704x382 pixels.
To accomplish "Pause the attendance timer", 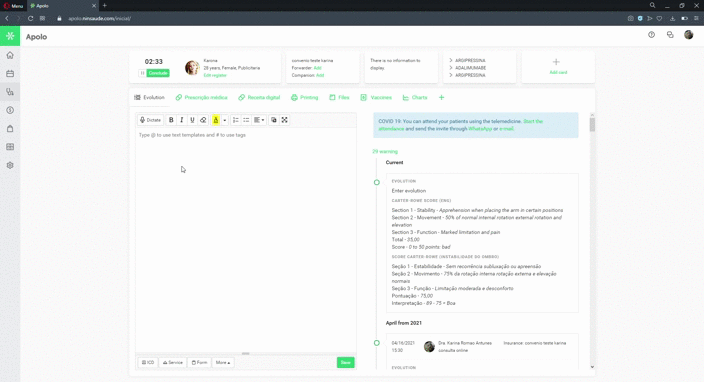I will (142, 73).
